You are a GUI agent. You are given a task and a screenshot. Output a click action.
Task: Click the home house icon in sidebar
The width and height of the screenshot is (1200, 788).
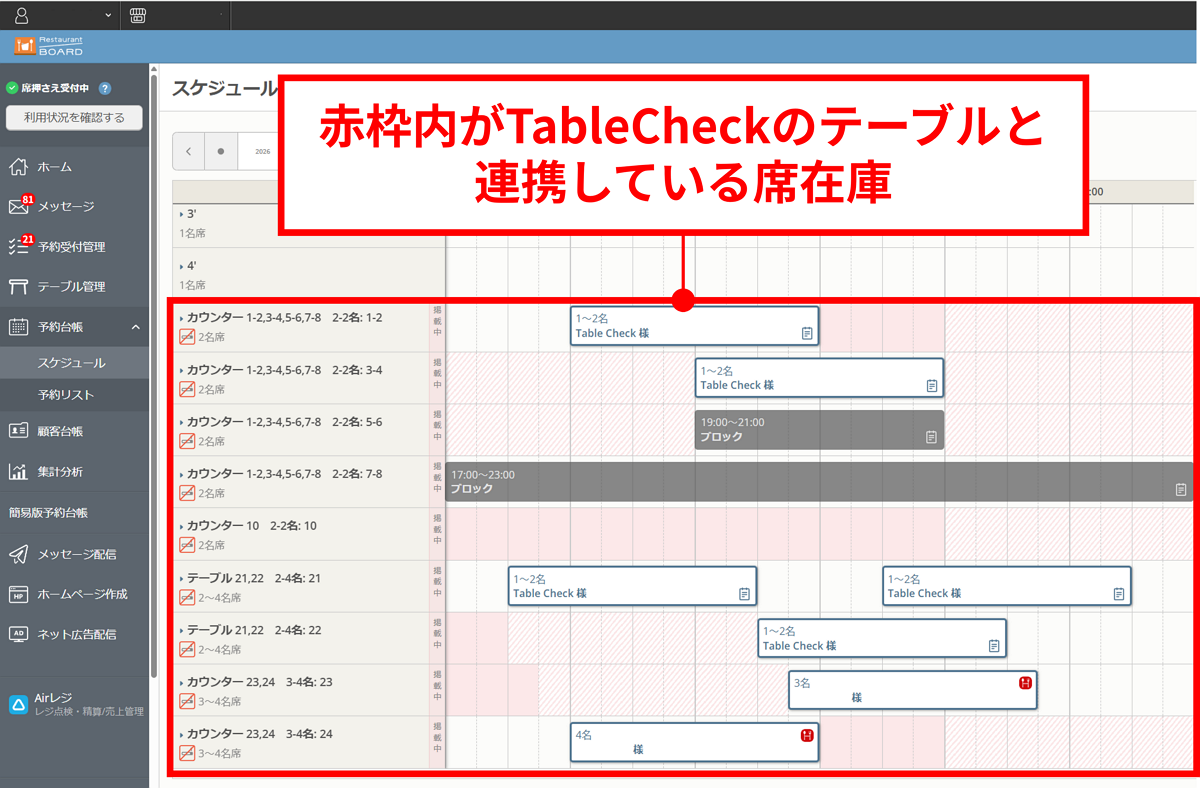pos(18,167)
